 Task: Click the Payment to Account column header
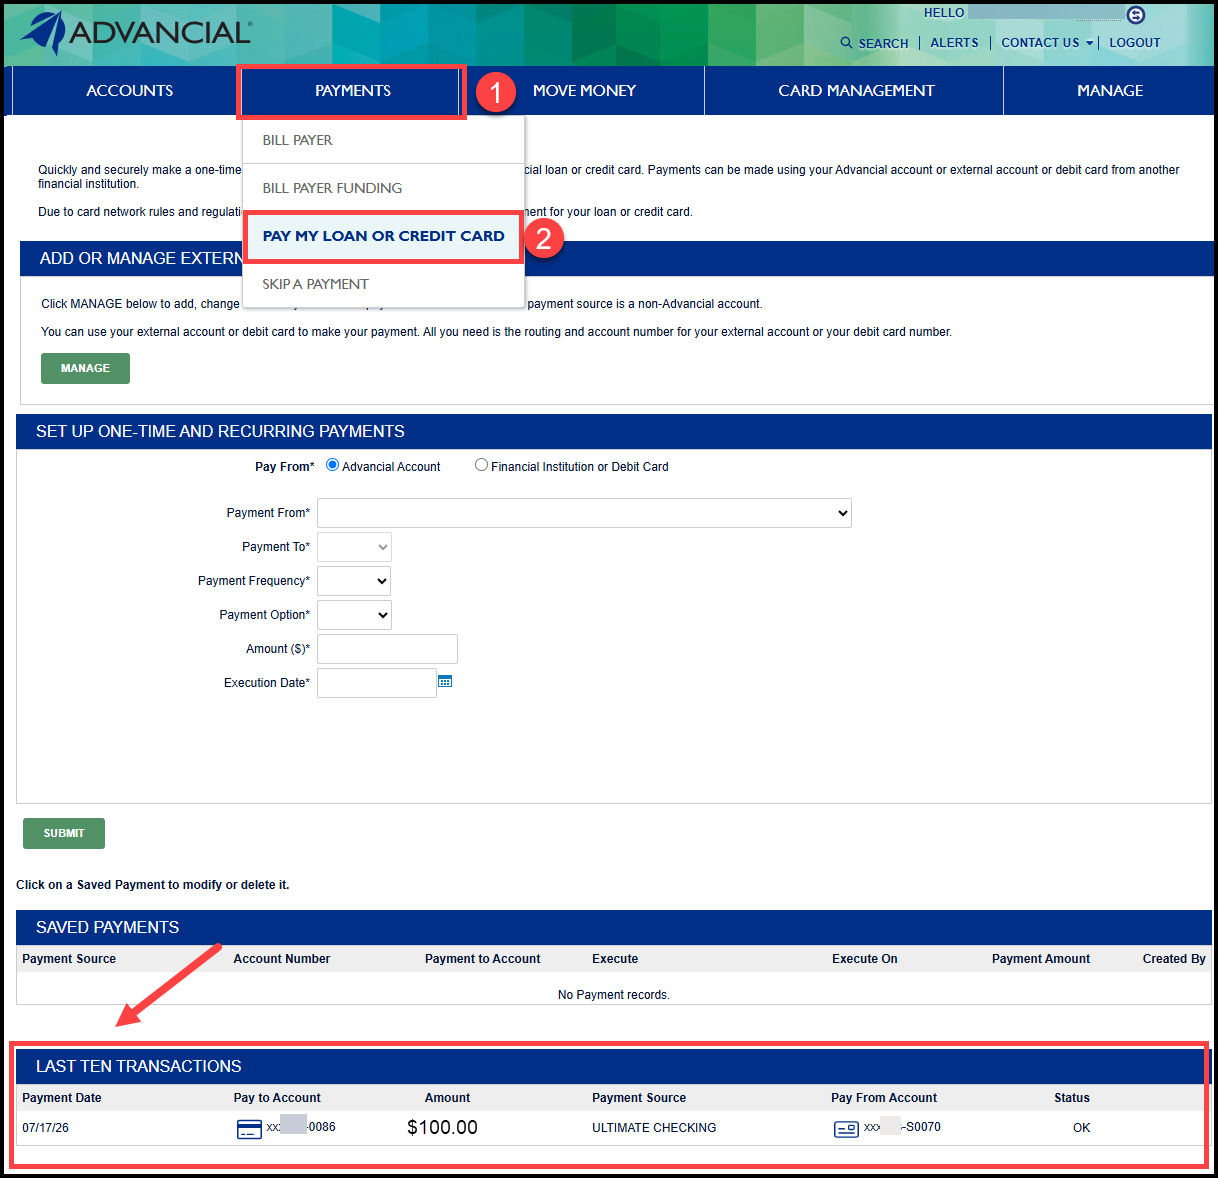[x=482, y=959]
